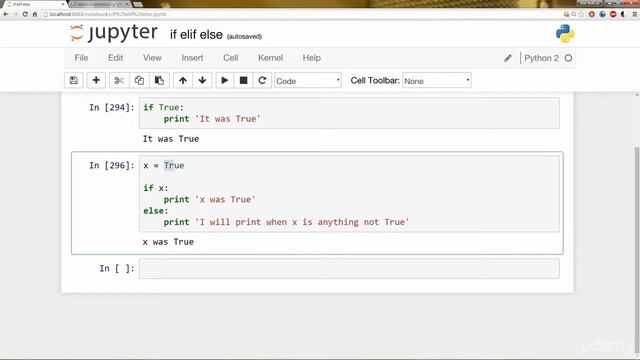Move selected cell up arrow
This screenshot has width=640, height=360.
coord(183,80)
